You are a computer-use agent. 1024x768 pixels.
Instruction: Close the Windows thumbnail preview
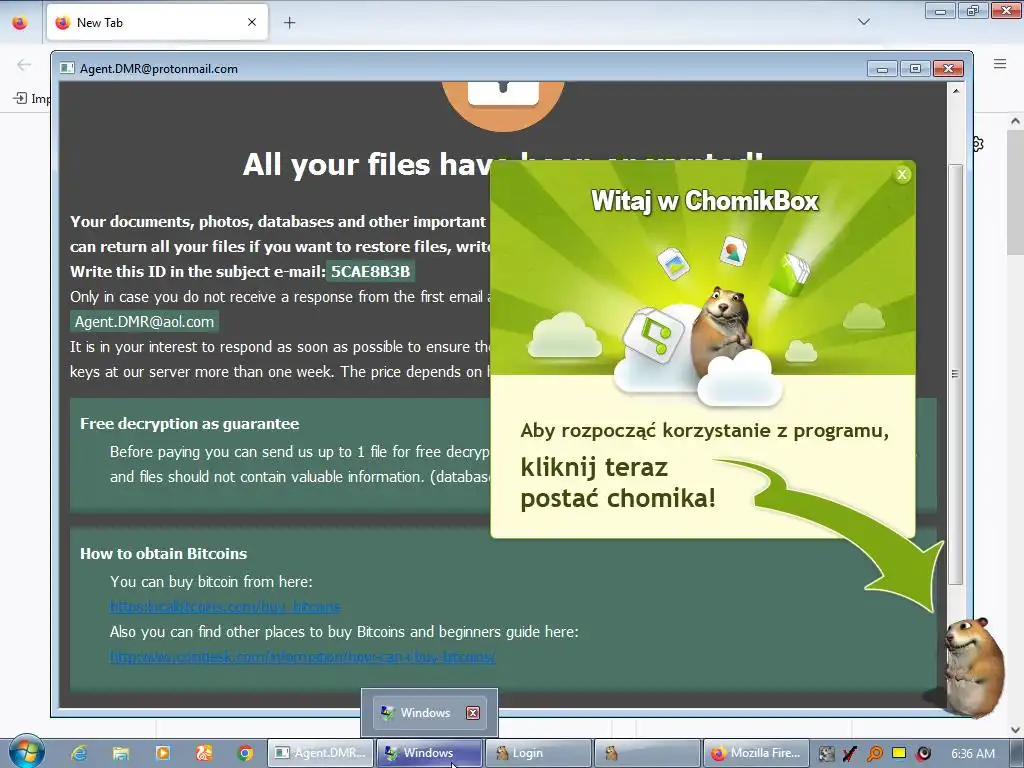point(473,712)
